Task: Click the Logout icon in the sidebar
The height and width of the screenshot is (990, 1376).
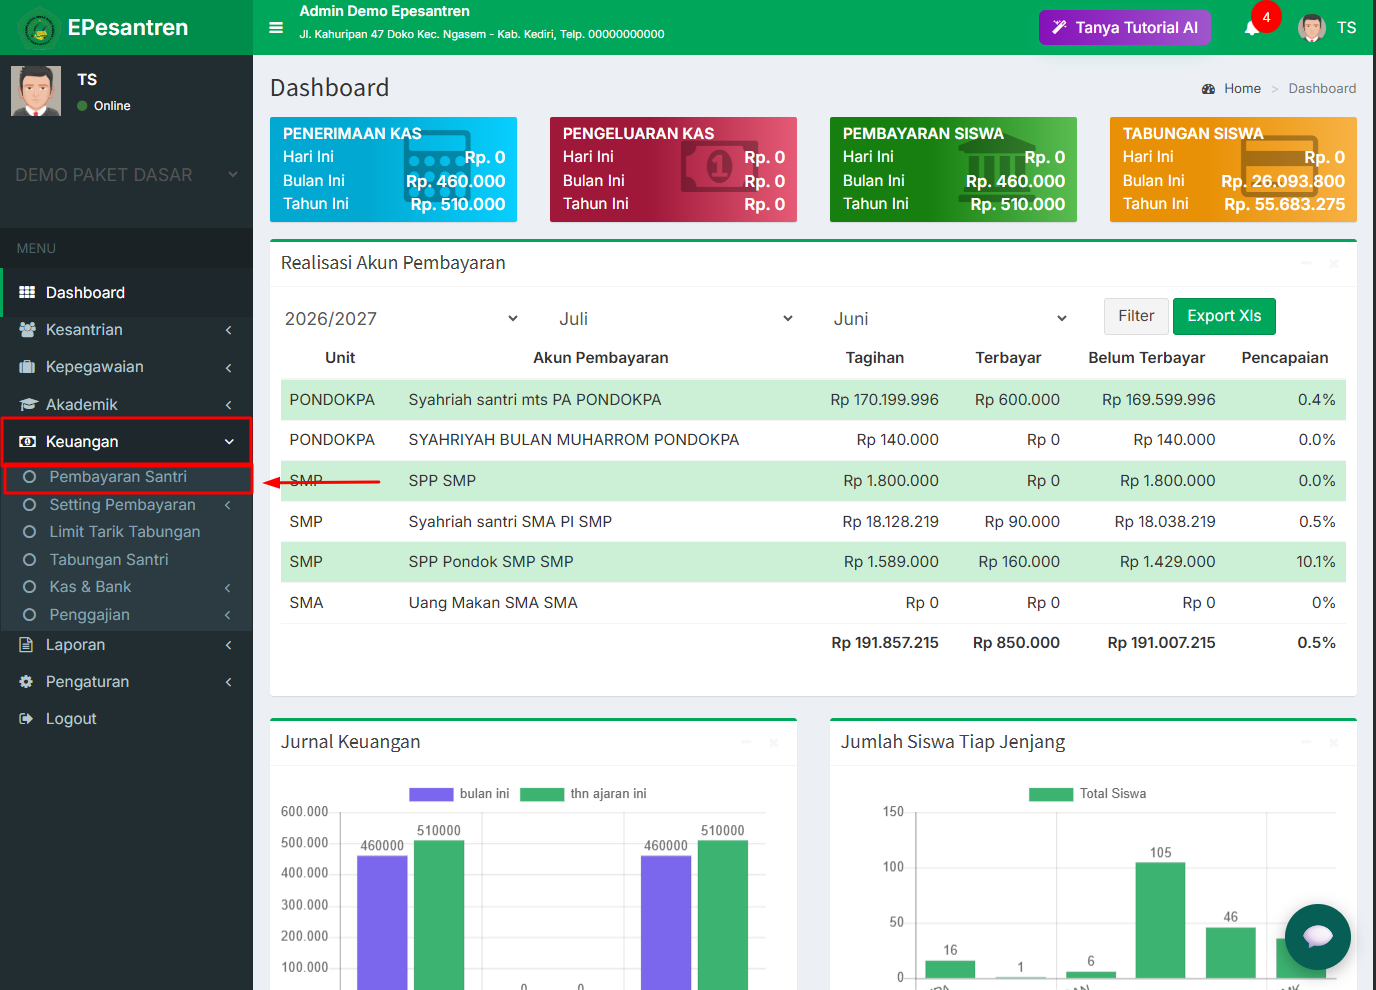Action: coord(27,719)
